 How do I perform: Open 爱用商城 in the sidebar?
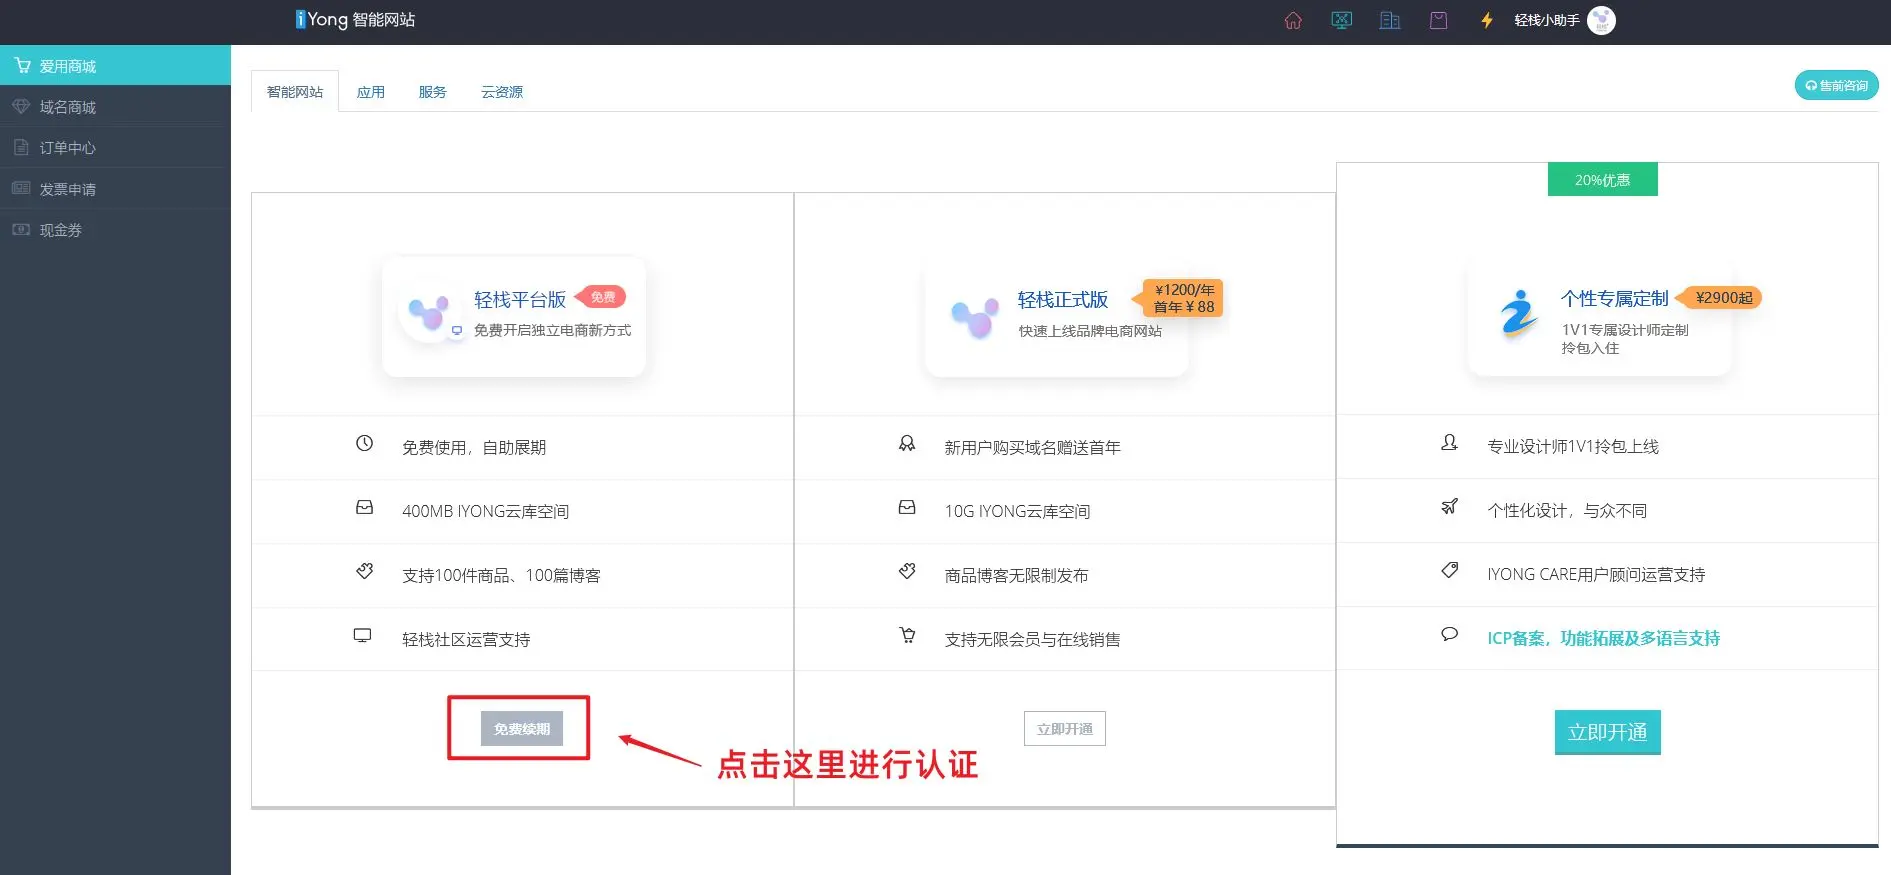[68, 66]
